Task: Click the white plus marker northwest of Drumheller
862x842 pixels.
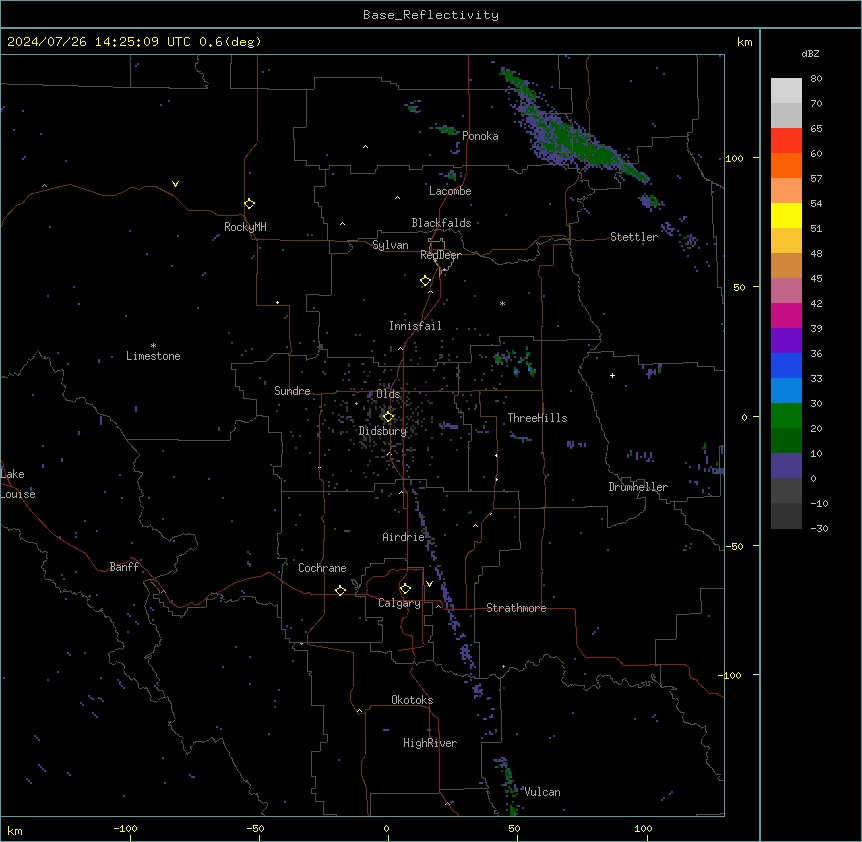Action: [612, 375]
